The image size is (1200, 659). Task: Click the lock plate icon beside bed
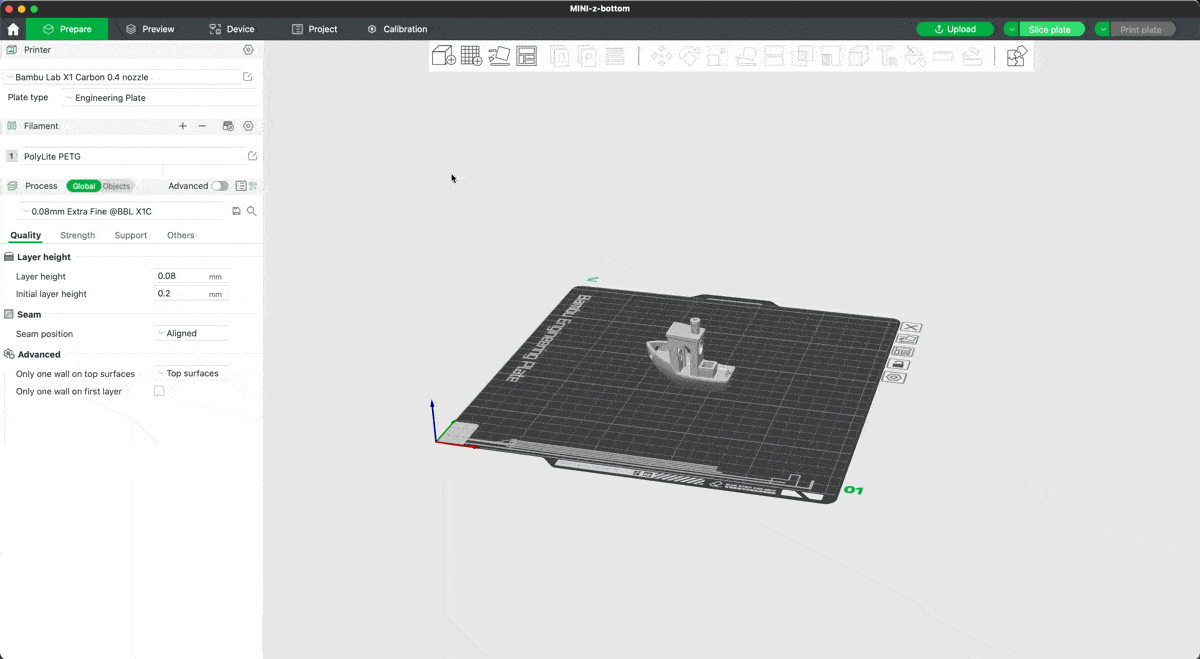pyautogui.click(x=897, y=365)
